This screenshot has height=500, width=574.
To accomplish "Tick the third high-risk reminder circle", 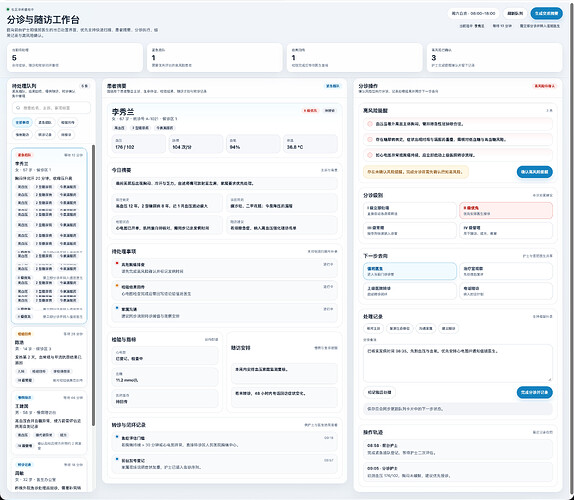I will coord(370,155).
